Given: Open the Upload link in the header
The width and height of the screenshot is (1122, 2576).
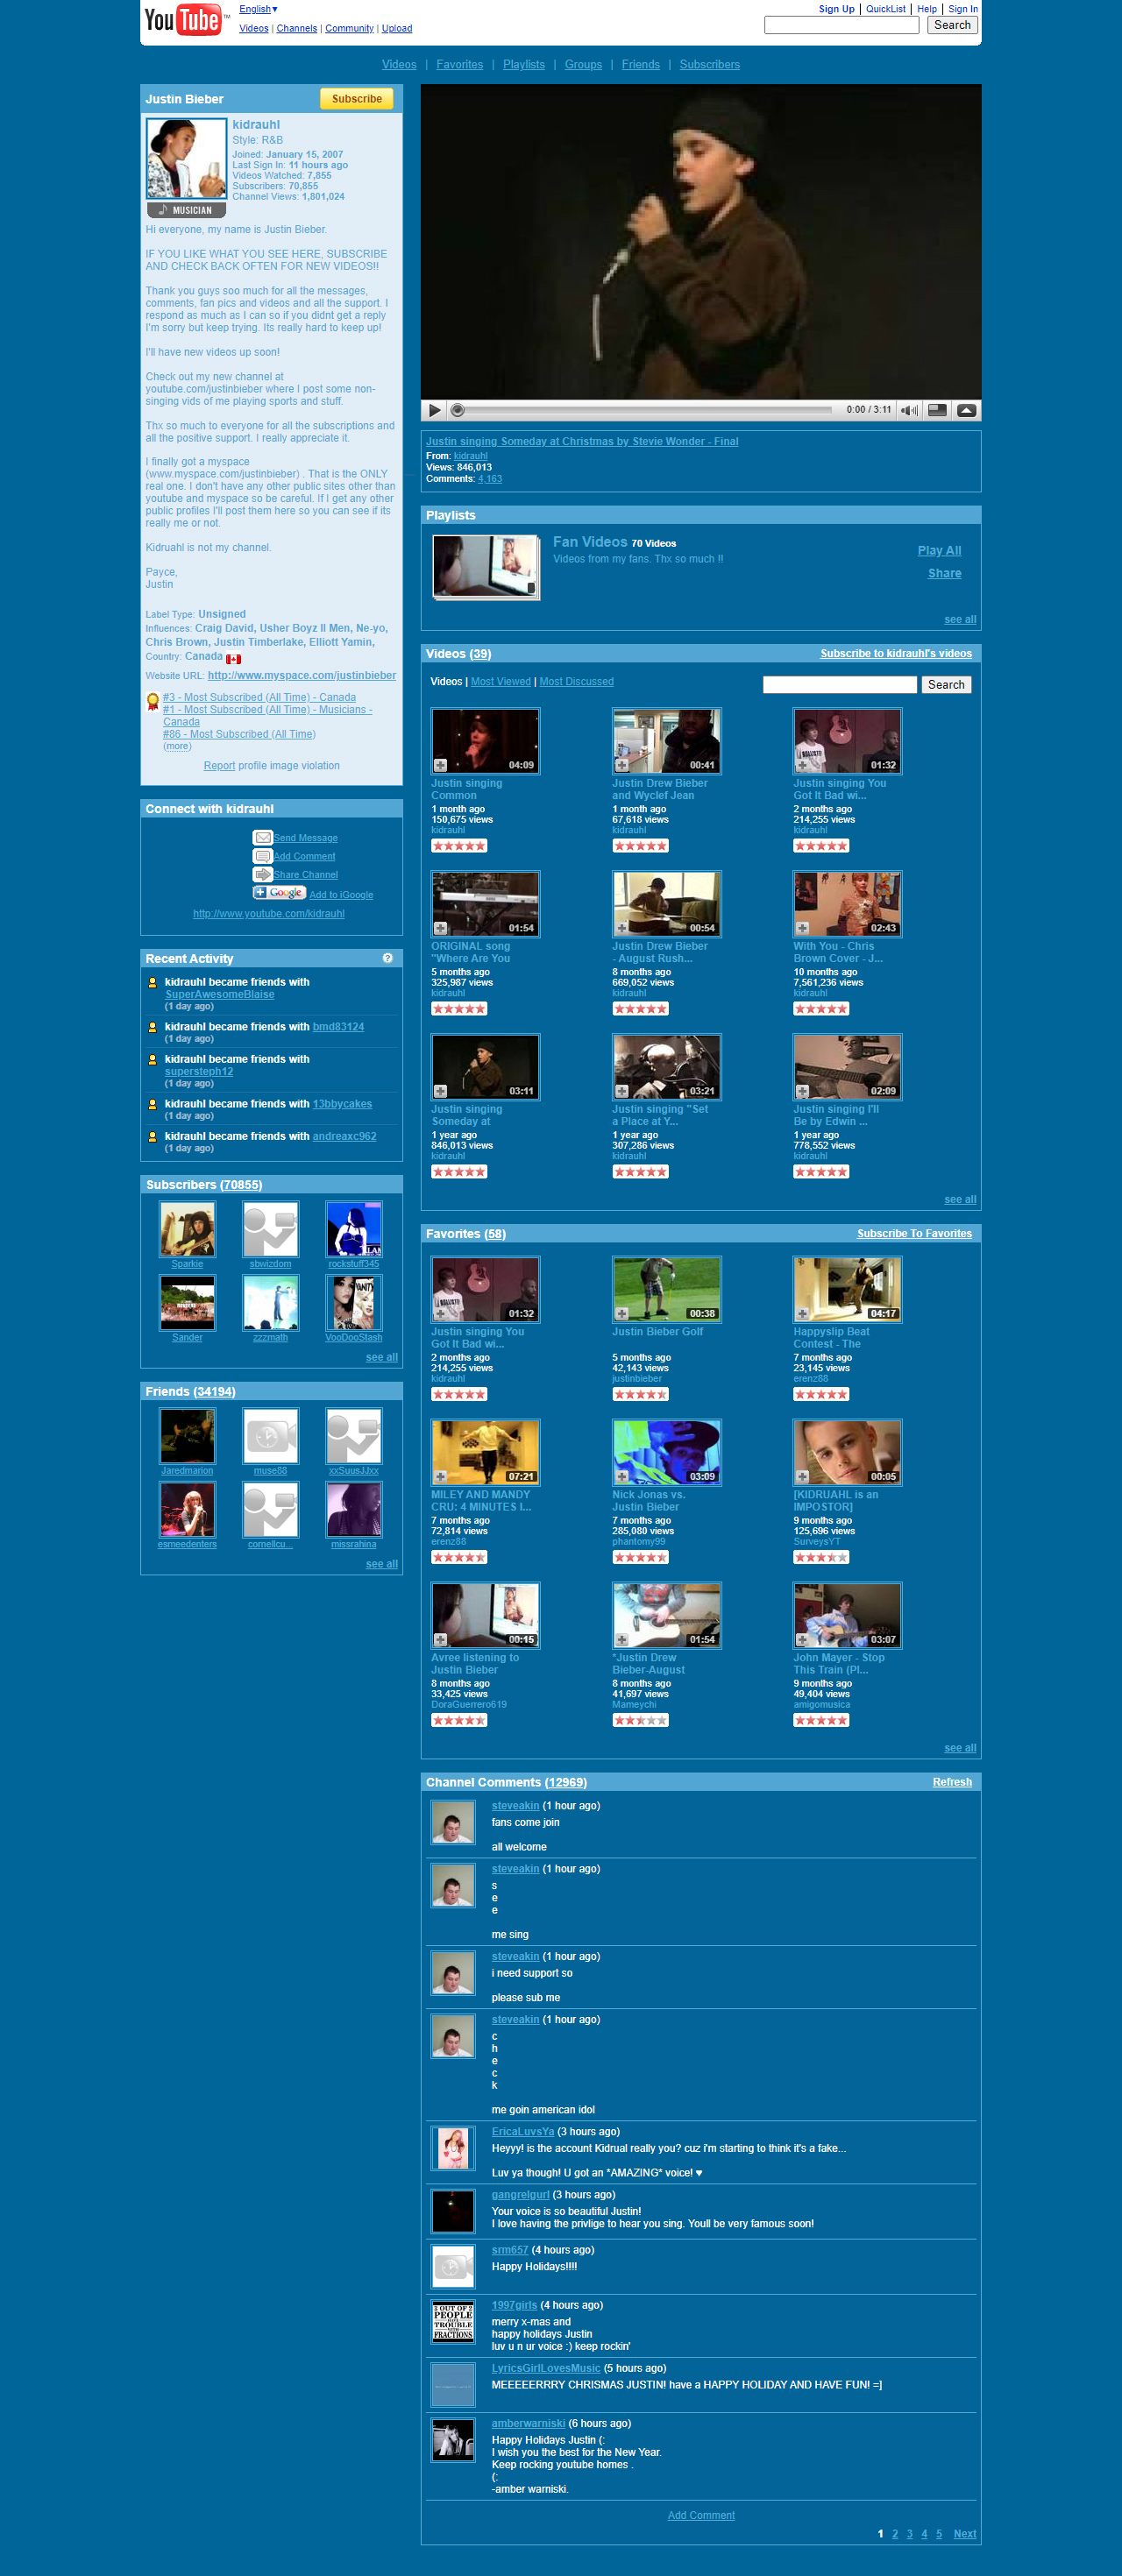Looking at the screenshot, I should (397, 28).
